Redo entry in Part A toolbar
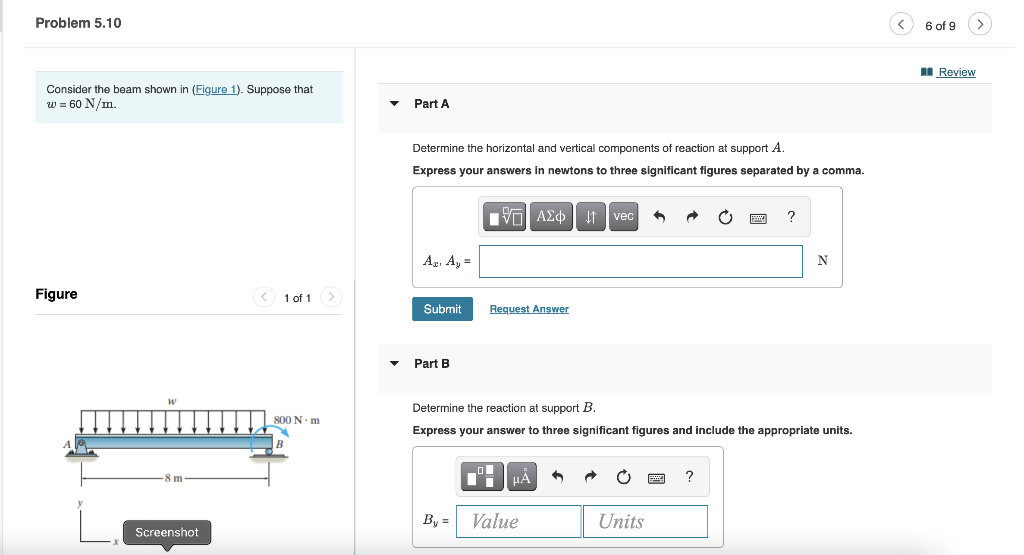 tap(692, 217)
